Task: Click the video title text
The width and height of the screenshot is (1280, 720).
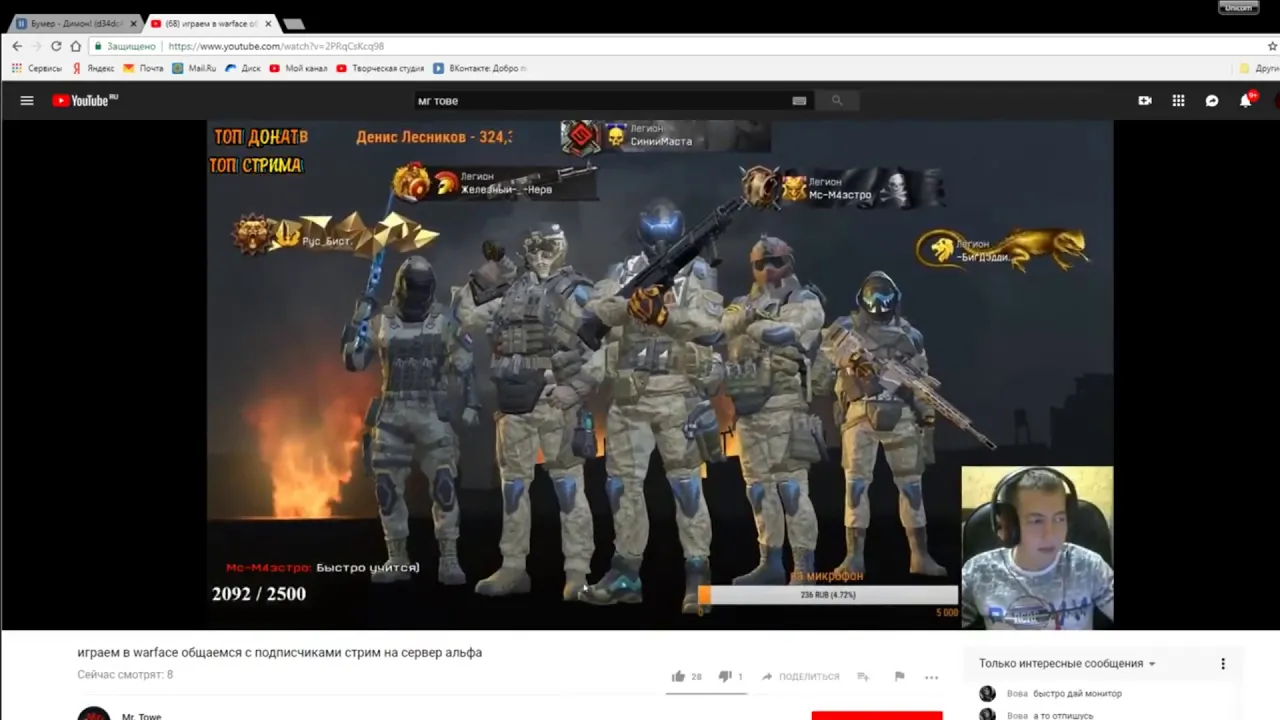Action: click(x=280, y=652)
